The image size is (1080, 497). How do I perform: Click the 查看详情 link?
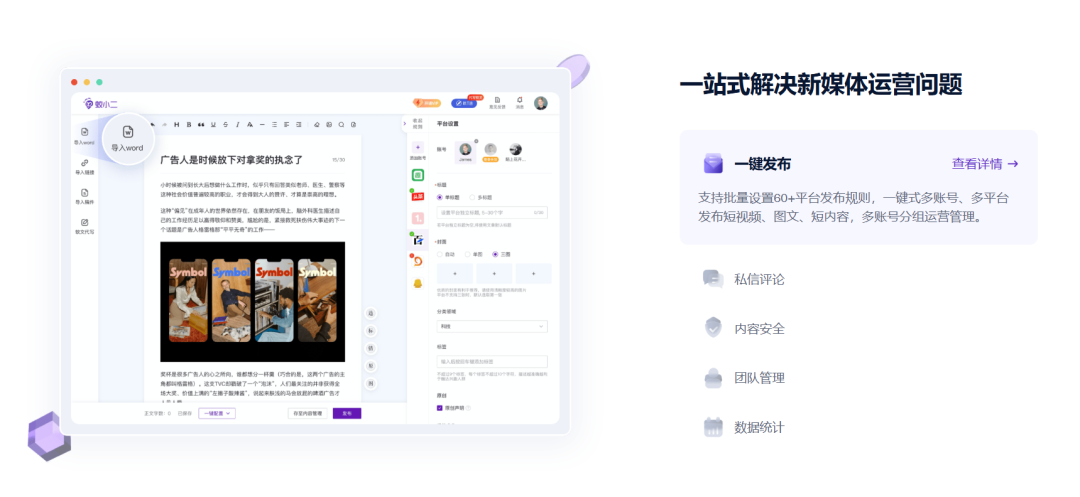pyautogui.click(x=984, y=164)
